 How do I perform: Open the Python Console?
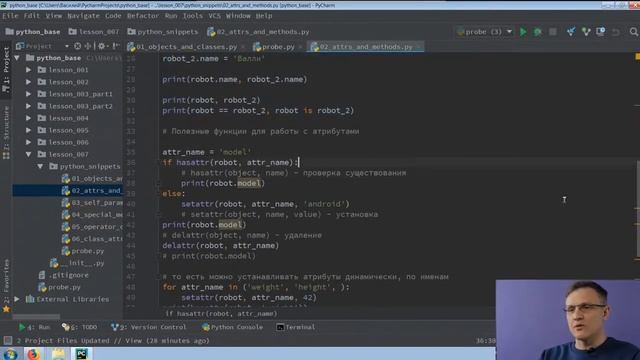point(232,327)
